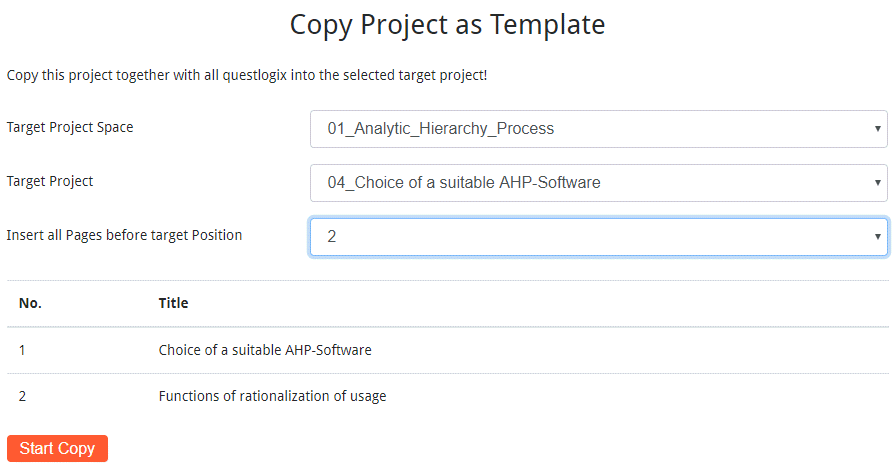Click the 'Target Project' label
This screenshot has width=896, height=466.
pos(50,181)
